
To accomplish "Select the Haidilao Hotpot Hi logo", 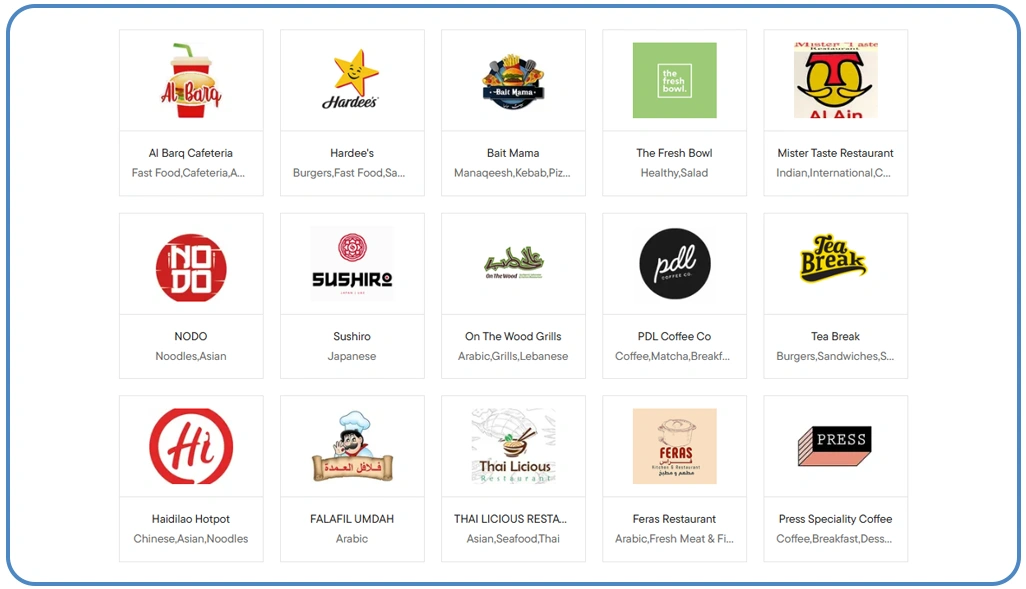I will 191,446.
